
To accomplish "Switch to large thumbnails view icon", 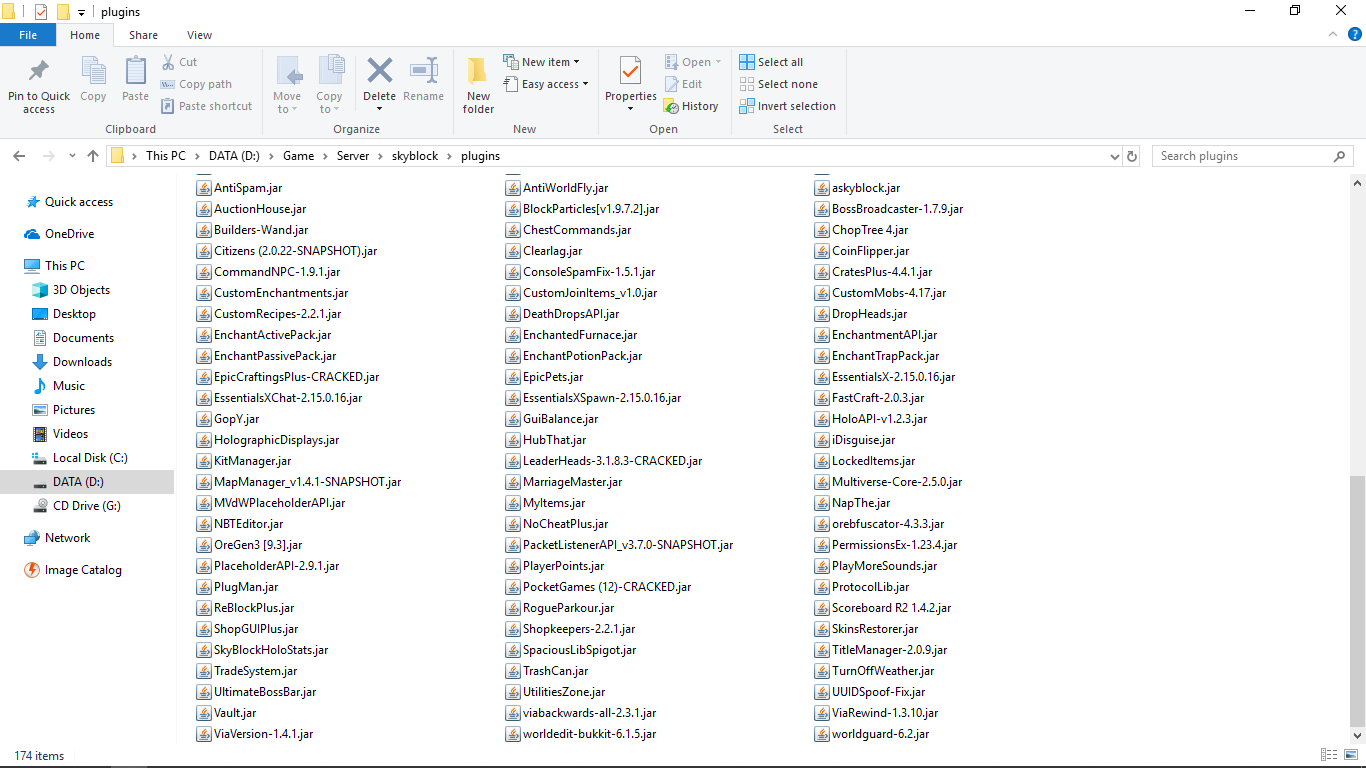I will [x=1350, y=755].
